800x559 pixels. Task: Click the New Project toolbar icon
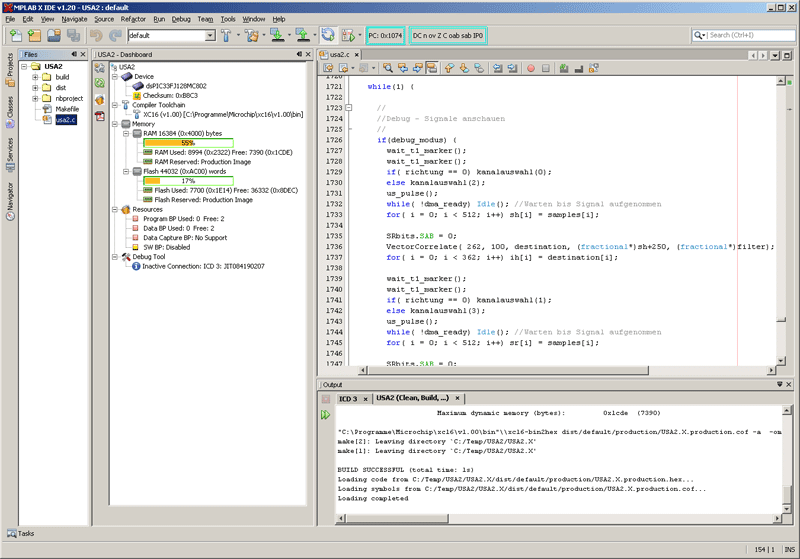pos(35,35)
